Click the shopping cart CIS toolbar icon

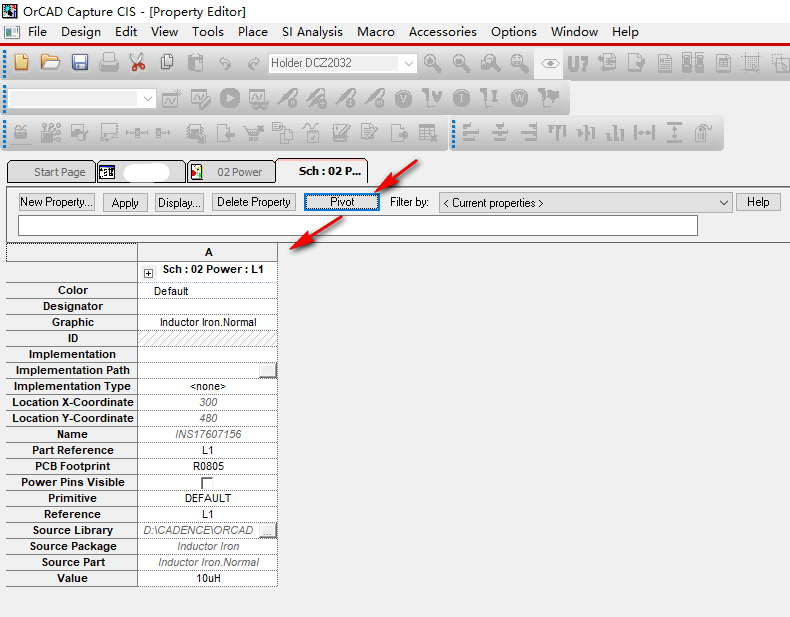pos(253,133)
